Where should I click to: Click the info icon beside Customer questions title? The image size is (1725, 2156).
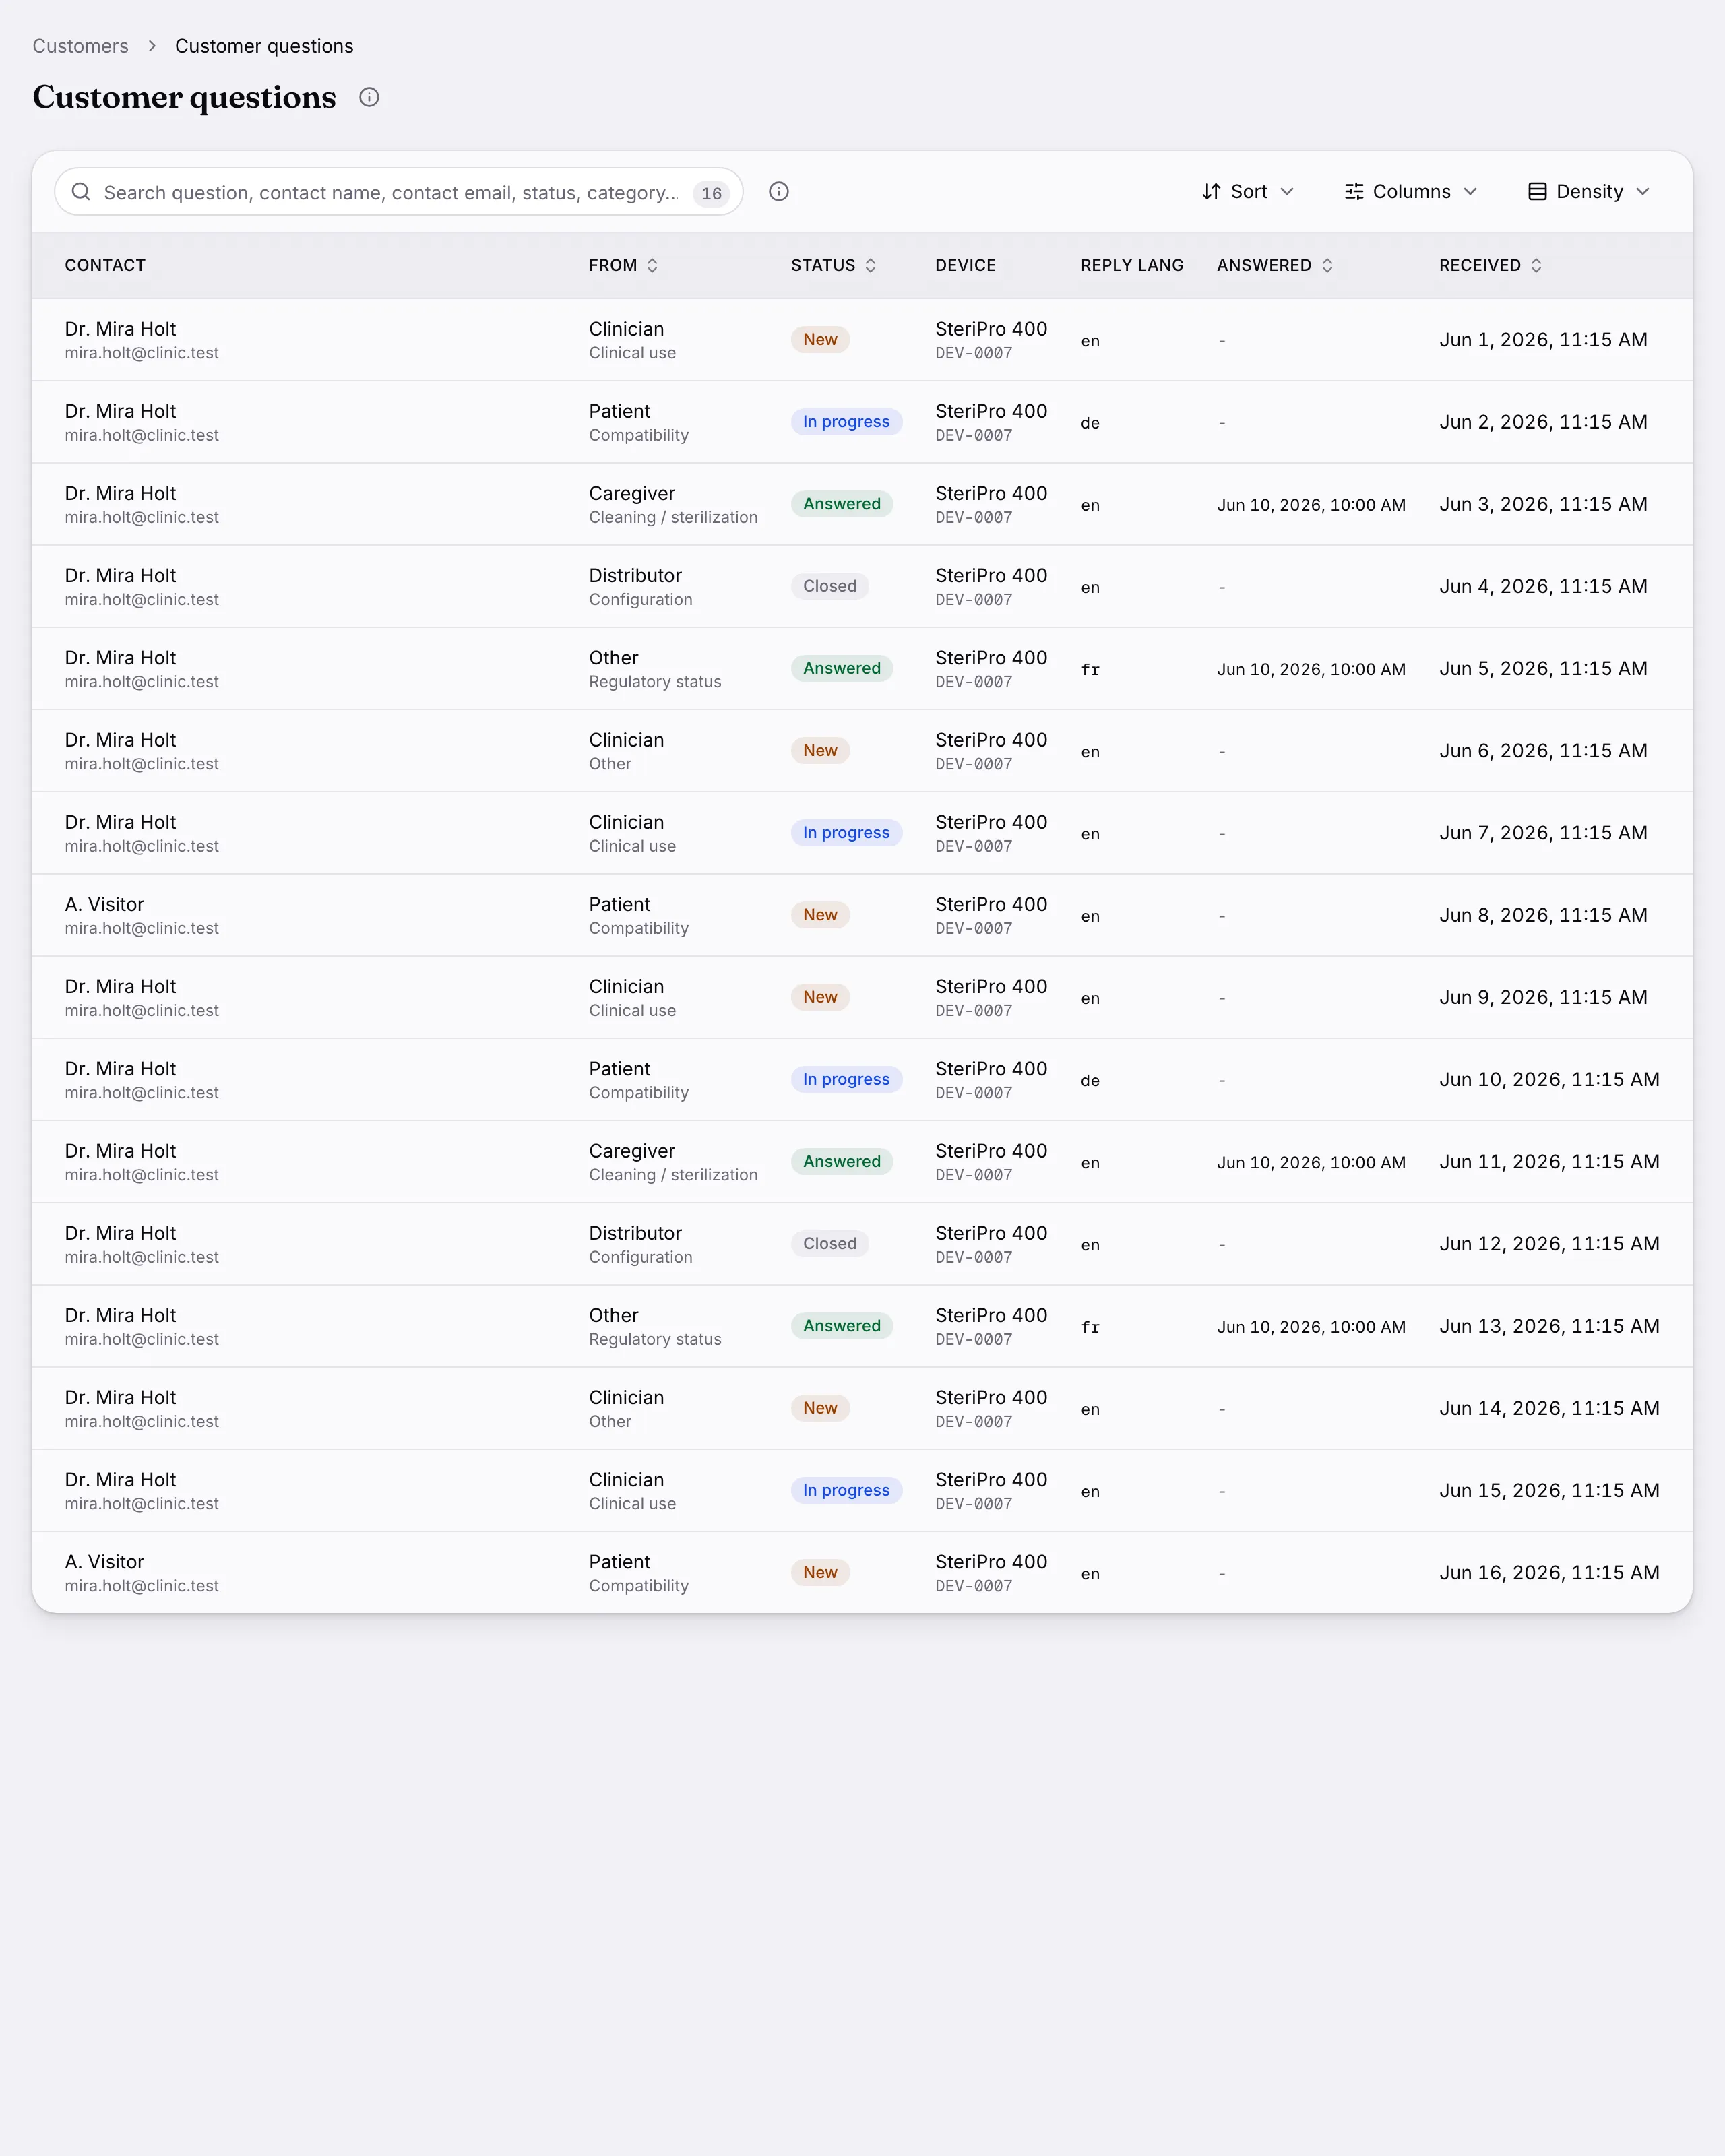(x=369, y=97)
